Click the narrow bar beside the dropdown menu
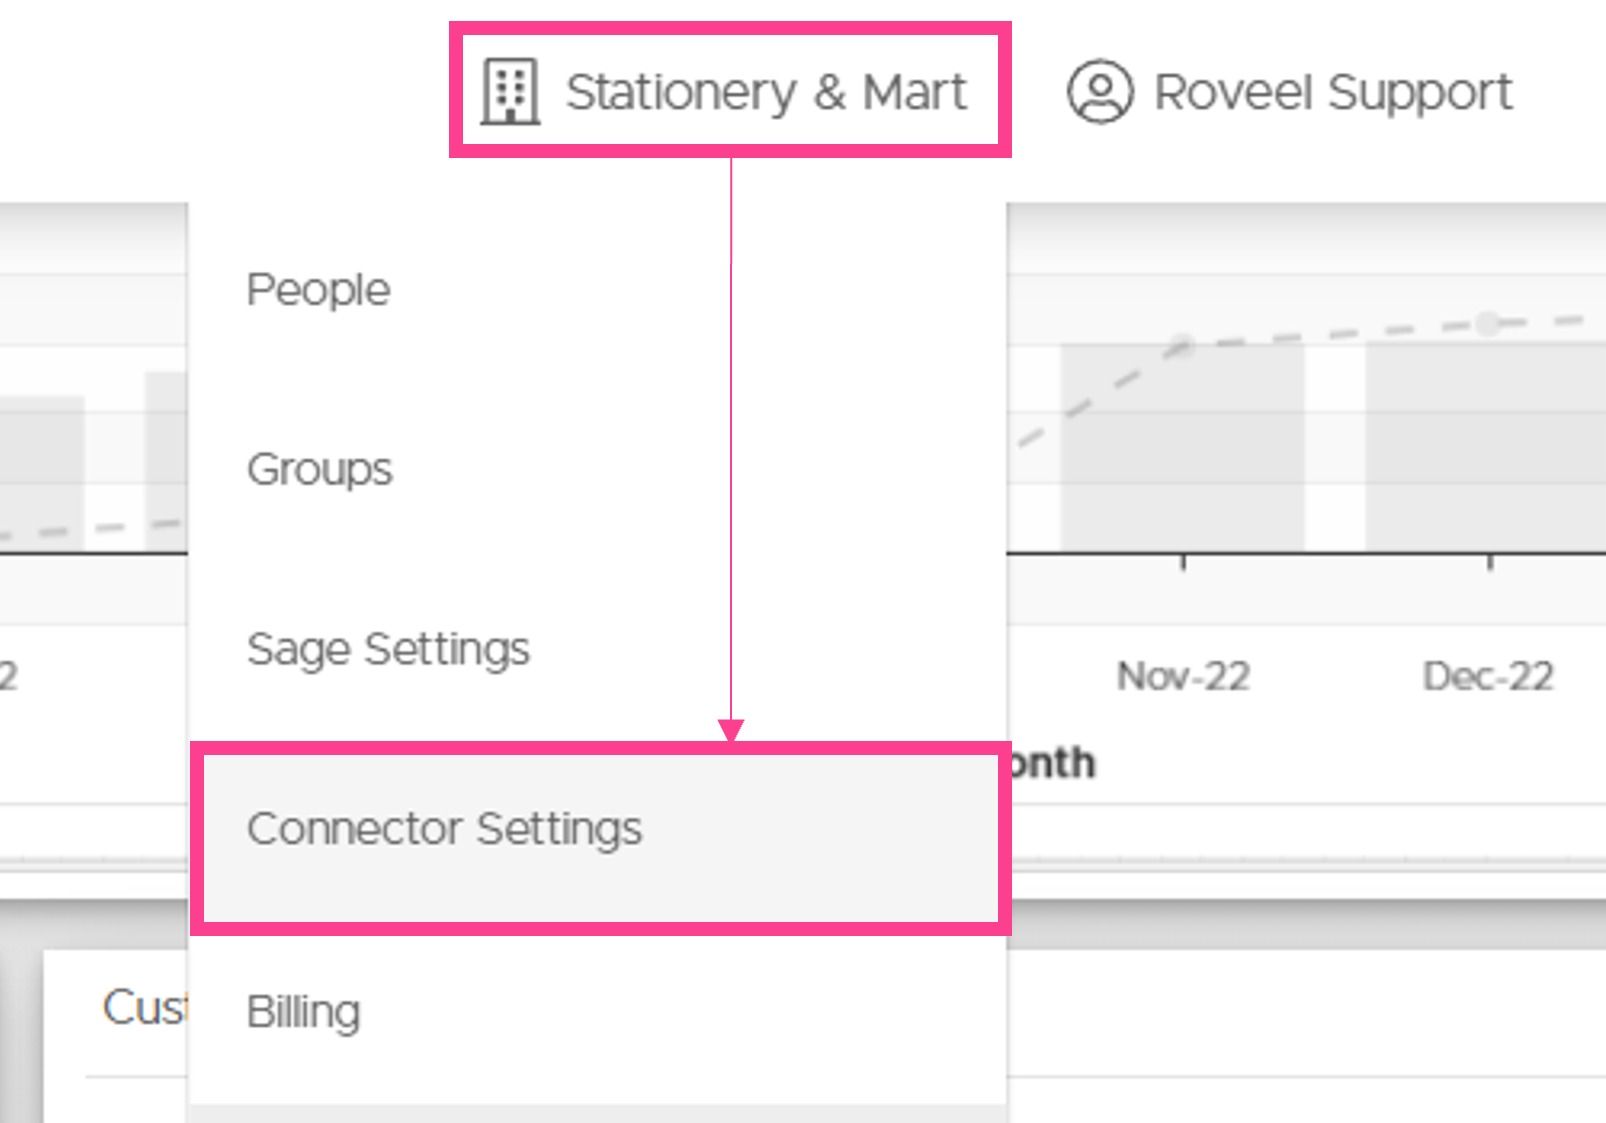 pos(166,461)
